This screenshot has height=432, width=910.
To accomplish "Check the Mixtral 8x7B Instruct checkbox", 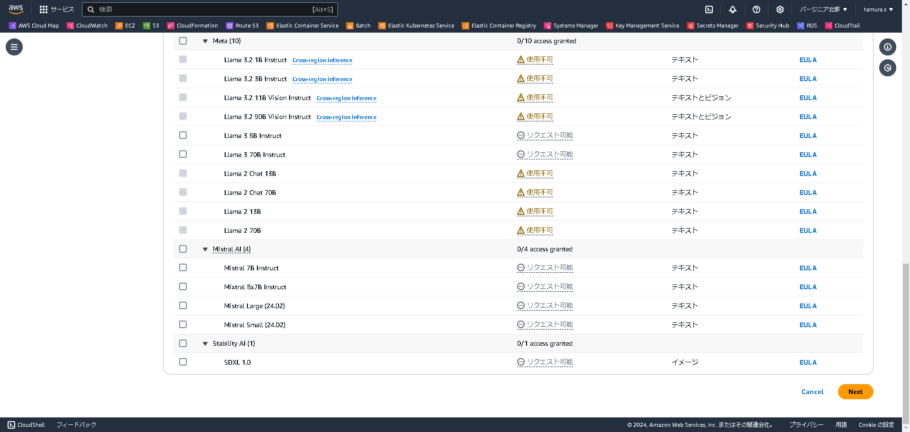I will coord(183,286).
